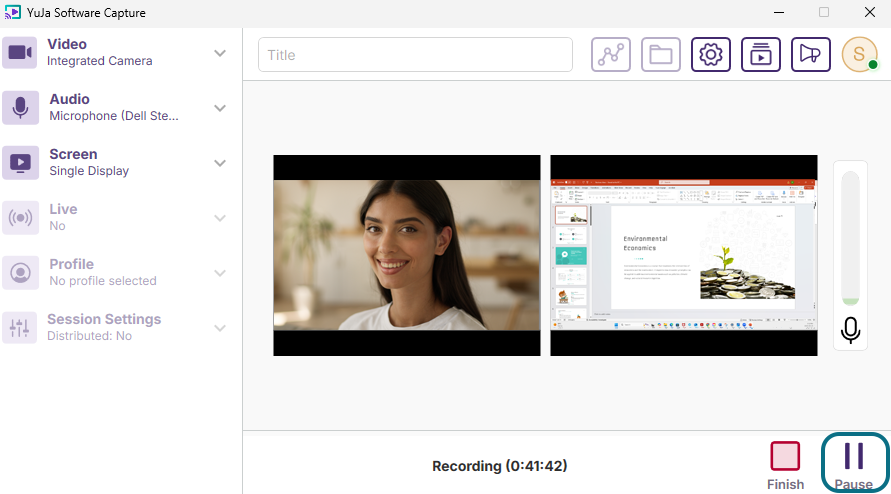Click the Profile icon in sidebar
The height and width of the screenshot is (494, 891).
pos(20,273)
